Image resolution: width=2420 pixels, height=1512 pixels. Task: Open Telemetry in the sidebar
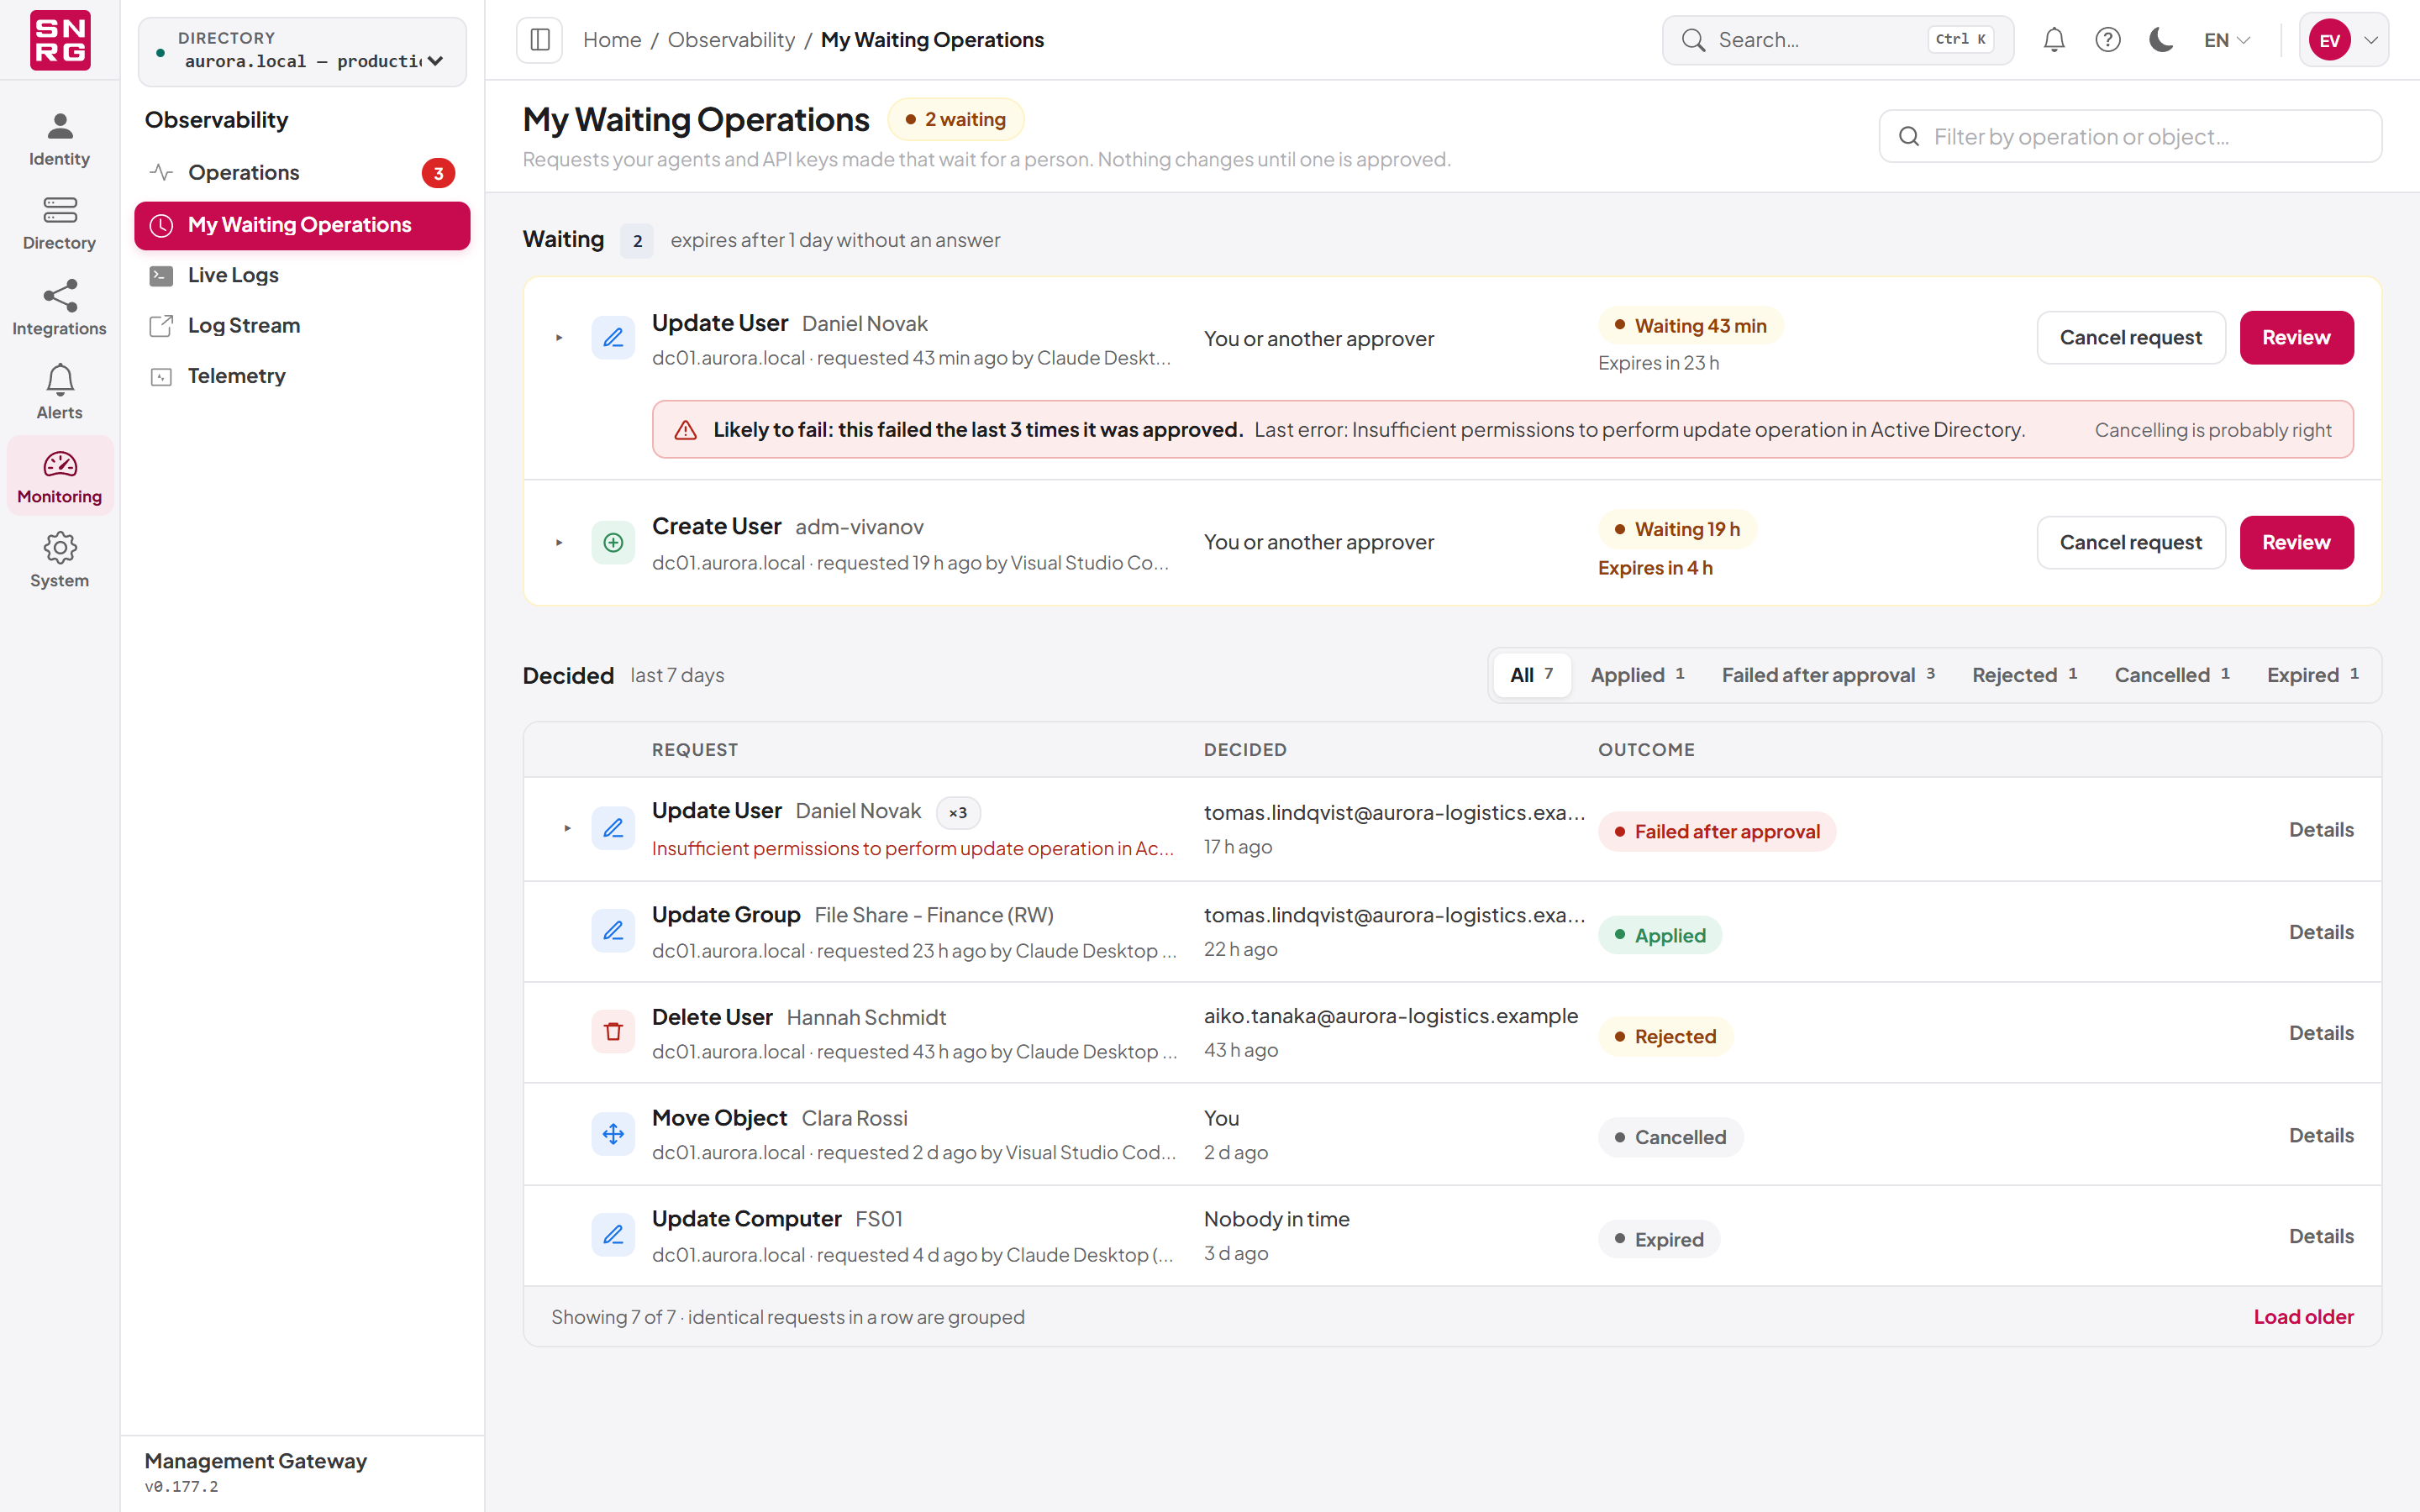pyautogui.click(x=302, y=376)
